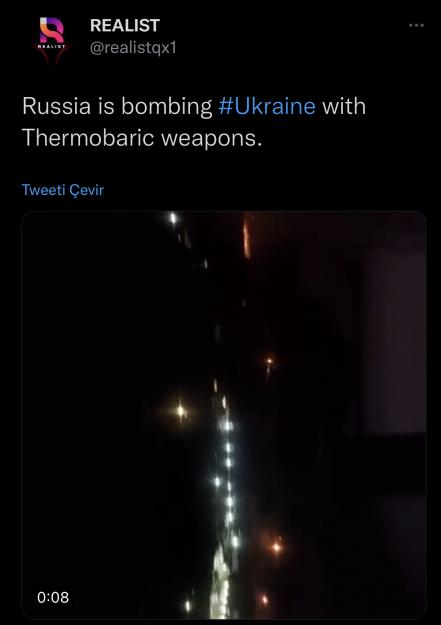This screenshot has width=441, height=625.
Task: Click the 0:08 video duration badge
Action: point(53,597)
